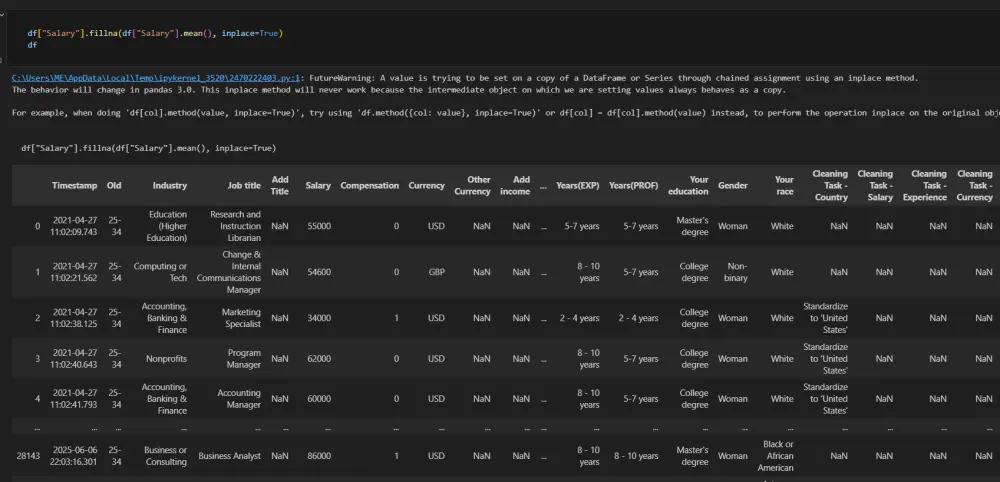Screen dimensions: 1000x482
Task: Select the Other Currency column header
Action: (473, 186)
